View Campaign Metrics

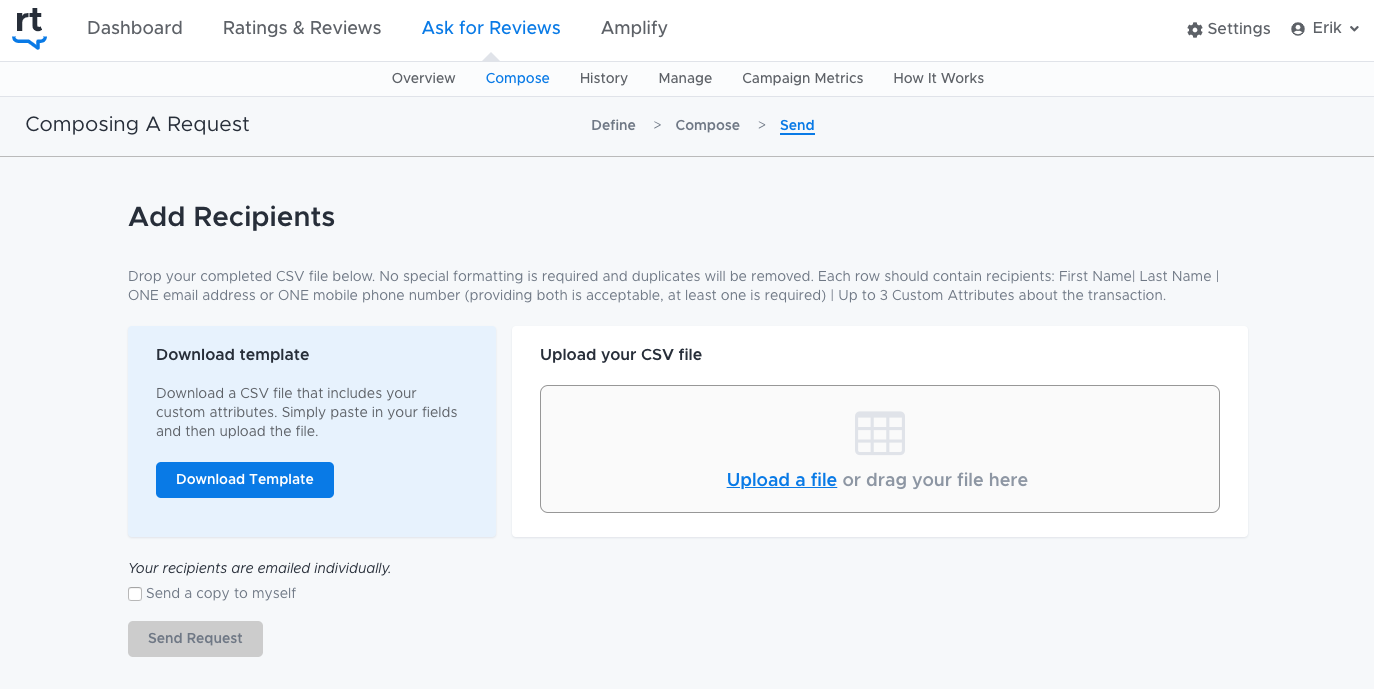[x=803, y=78]
